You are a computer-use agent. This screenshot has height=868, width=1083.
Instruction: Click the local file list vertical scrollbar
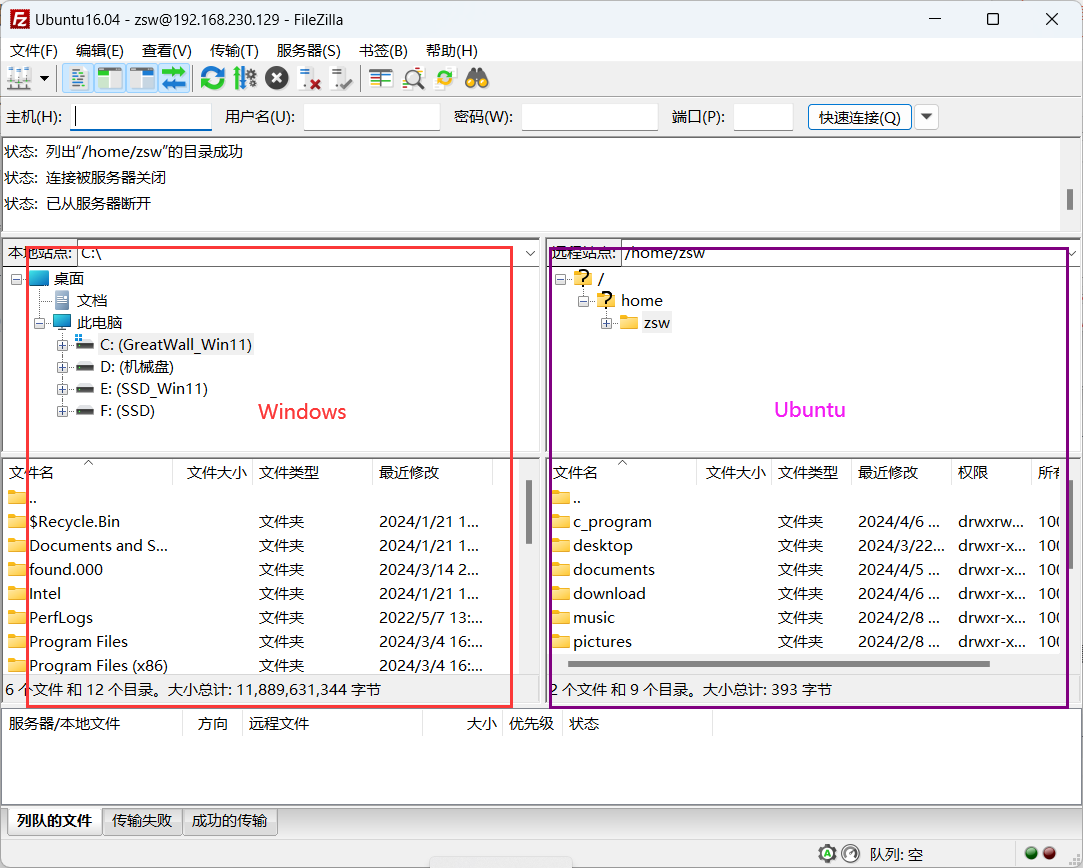click(529, 512)
